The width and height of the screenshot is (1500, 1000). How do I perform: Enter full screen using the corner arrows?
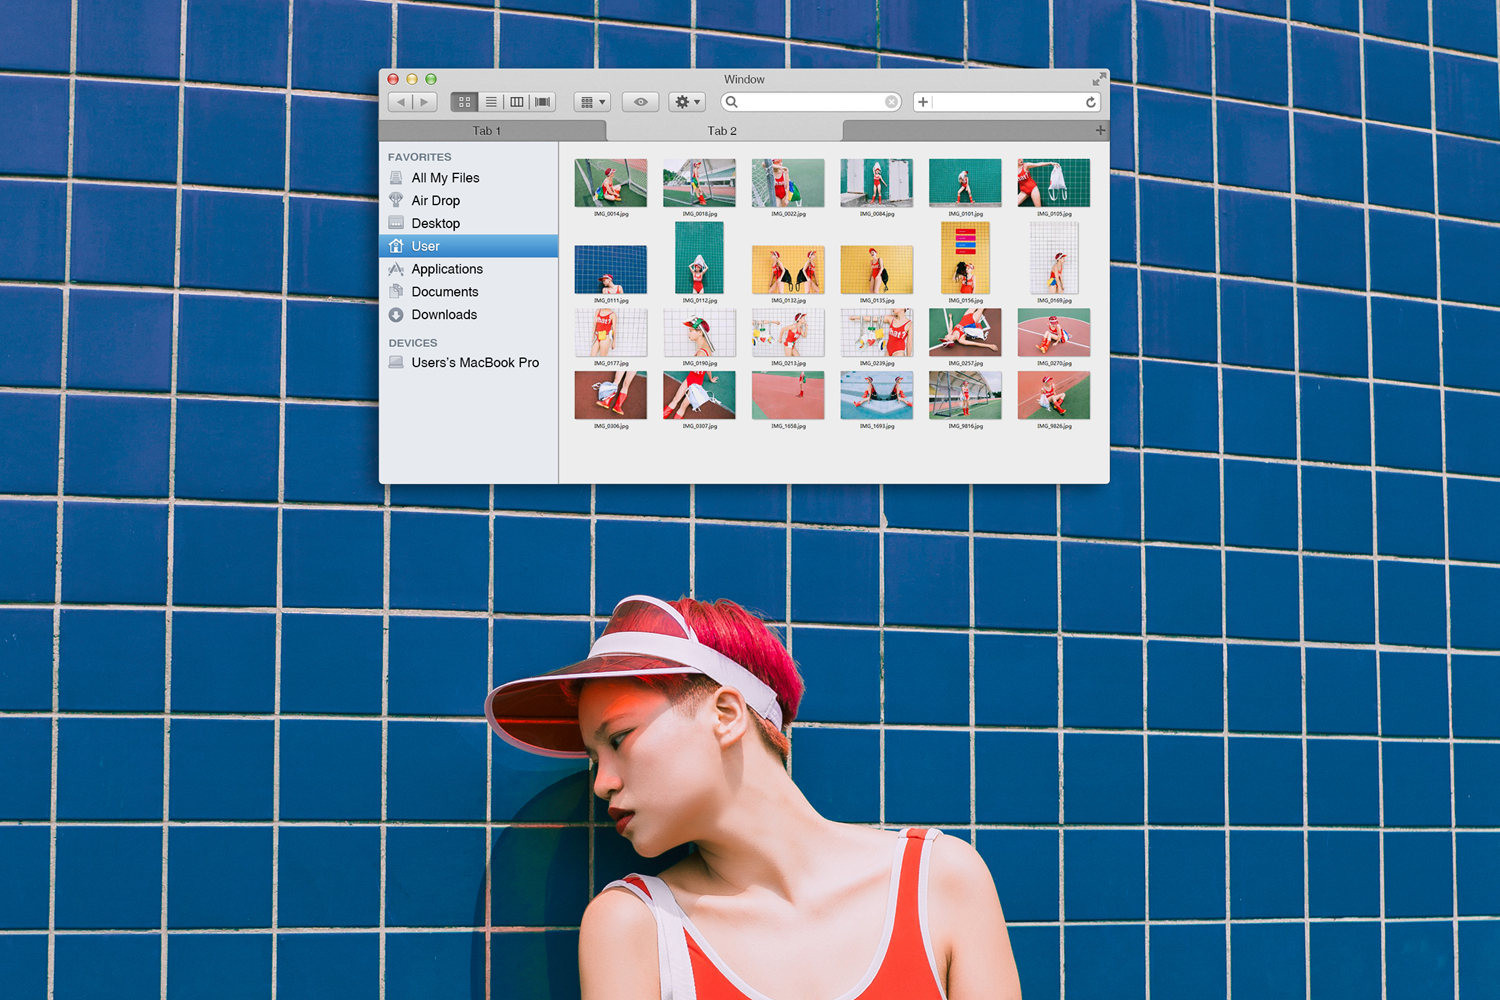pos(1099,79)
